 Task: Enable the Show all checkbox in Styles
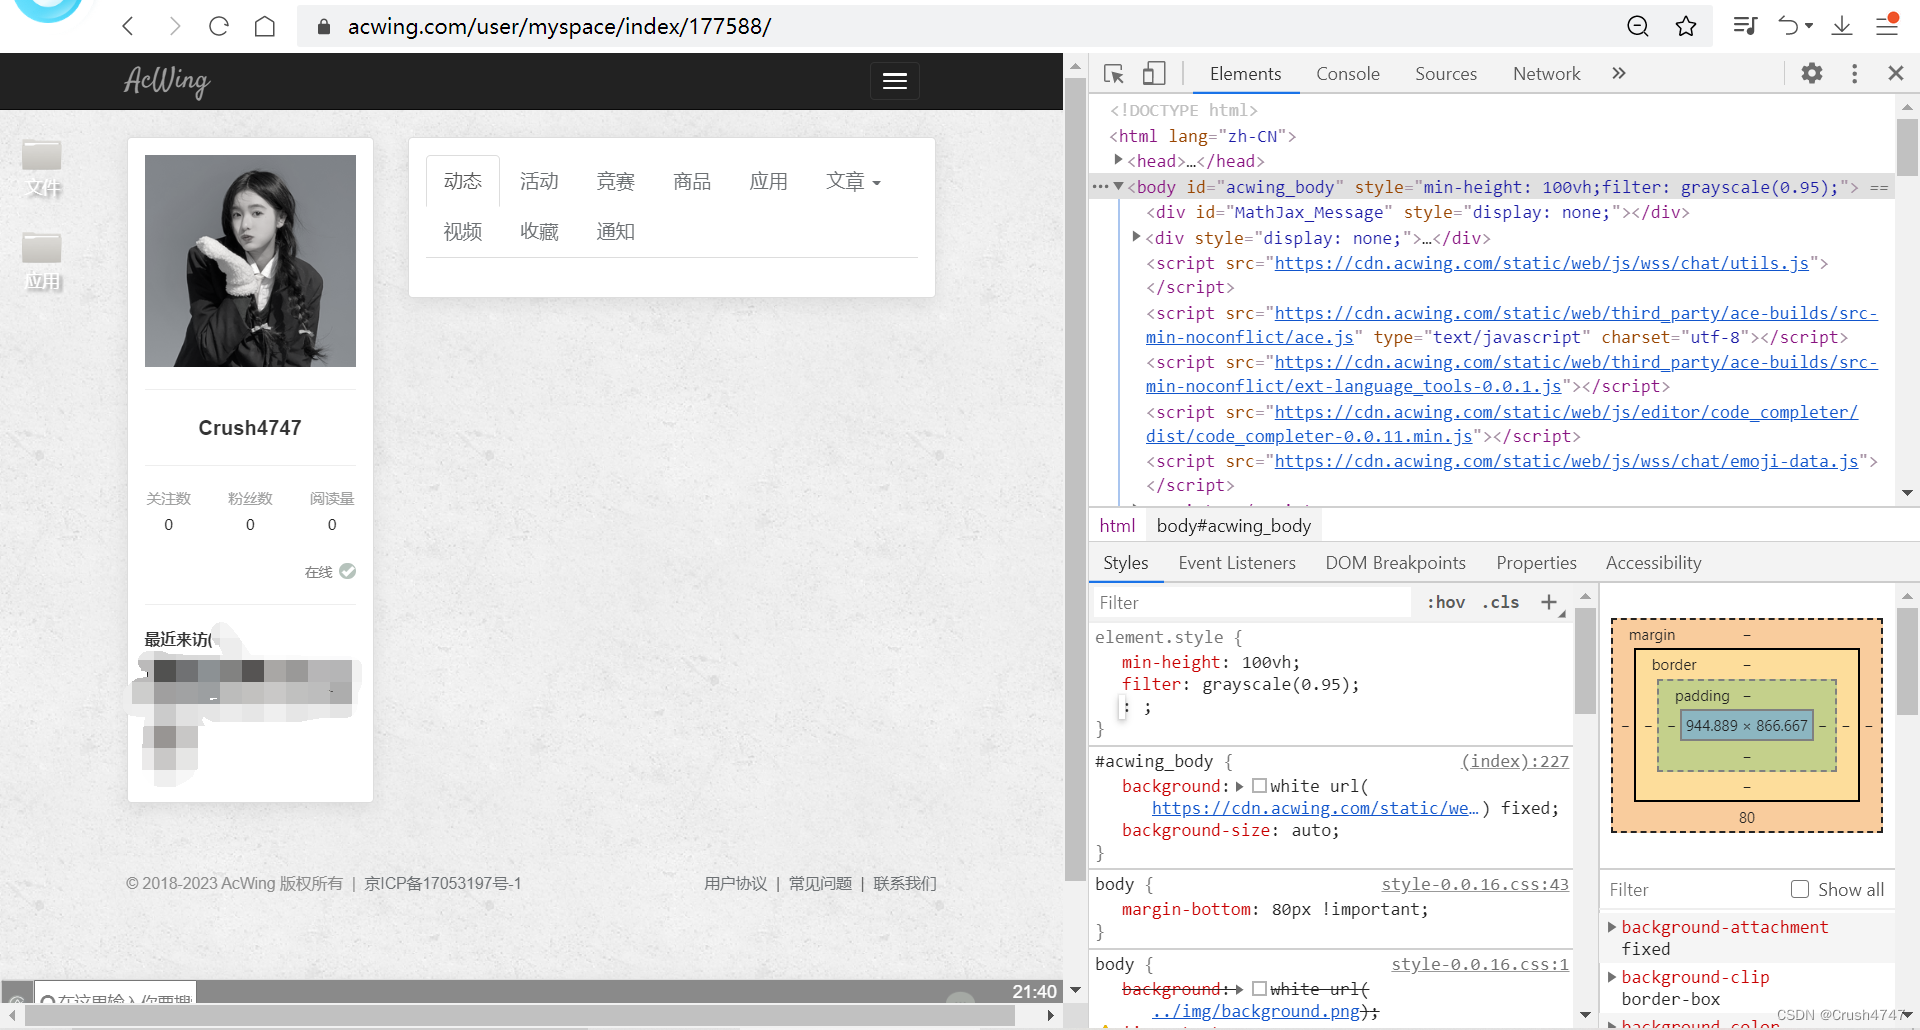click(1801, 889)
